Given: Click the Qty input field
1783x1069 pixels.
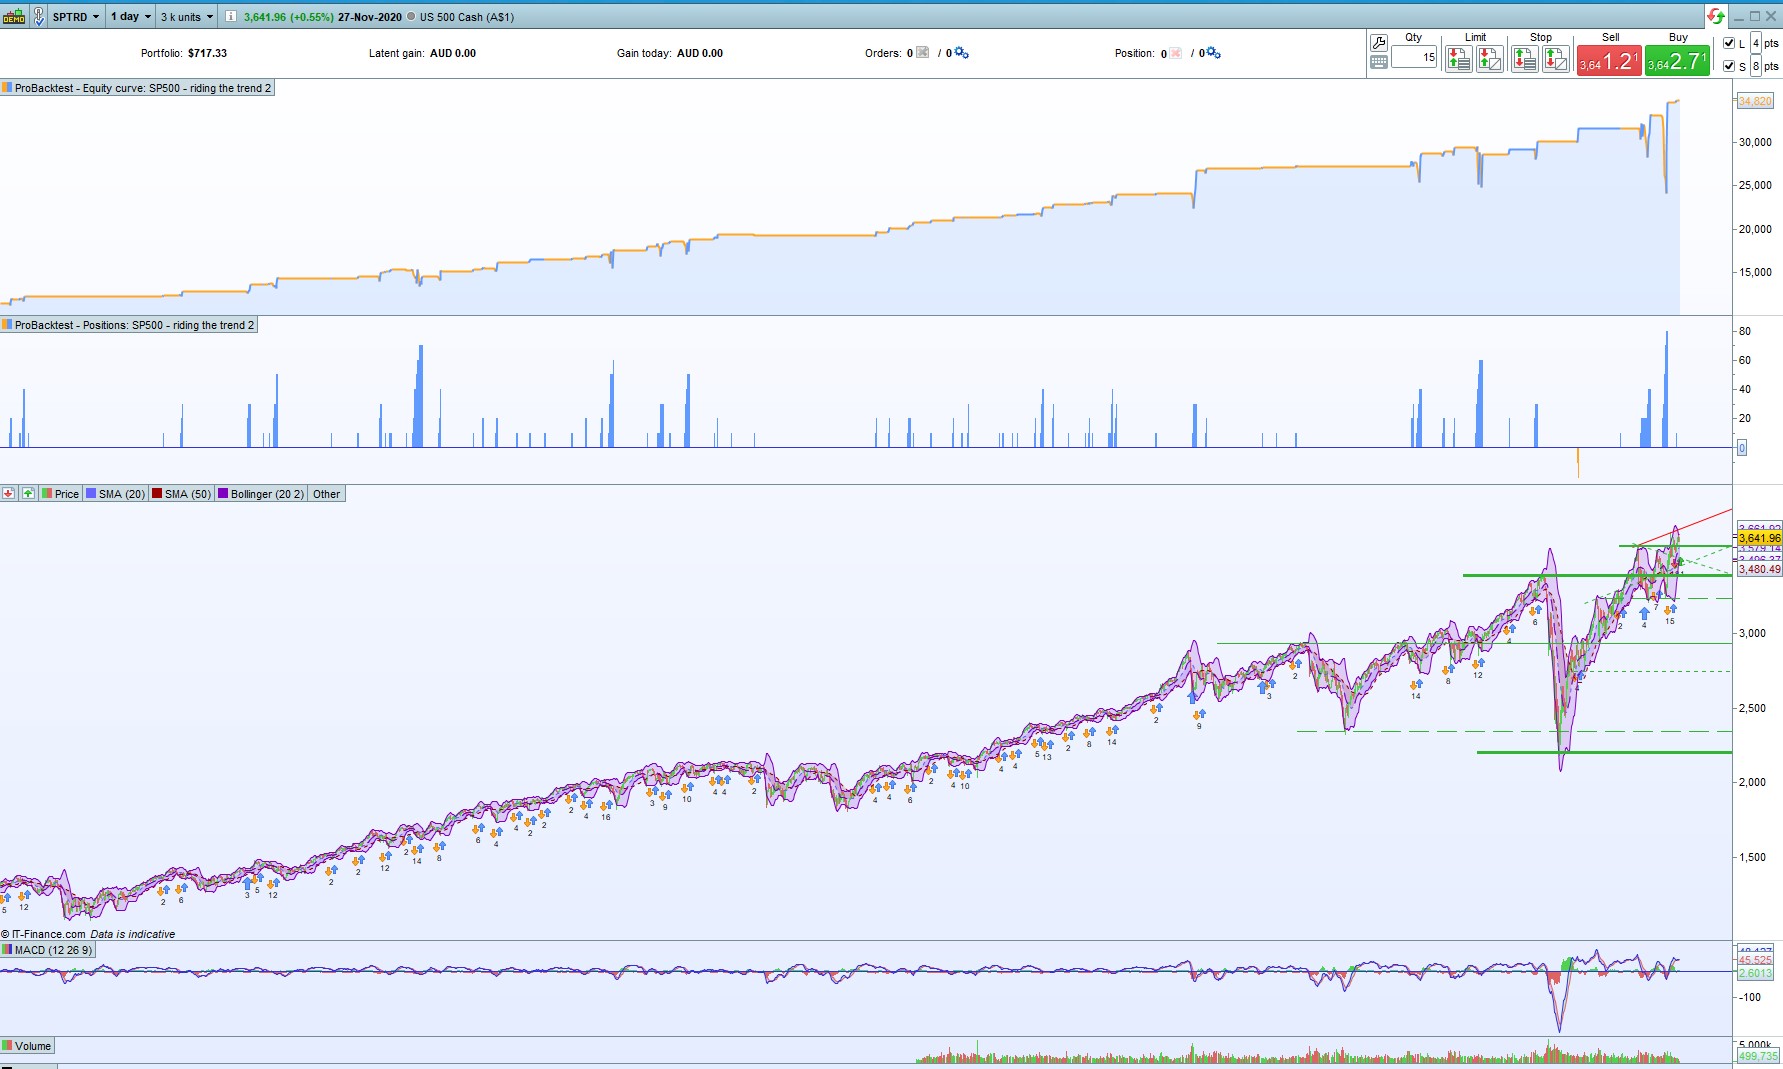Looking at the screenshot, I should (x=1414, y=57).
